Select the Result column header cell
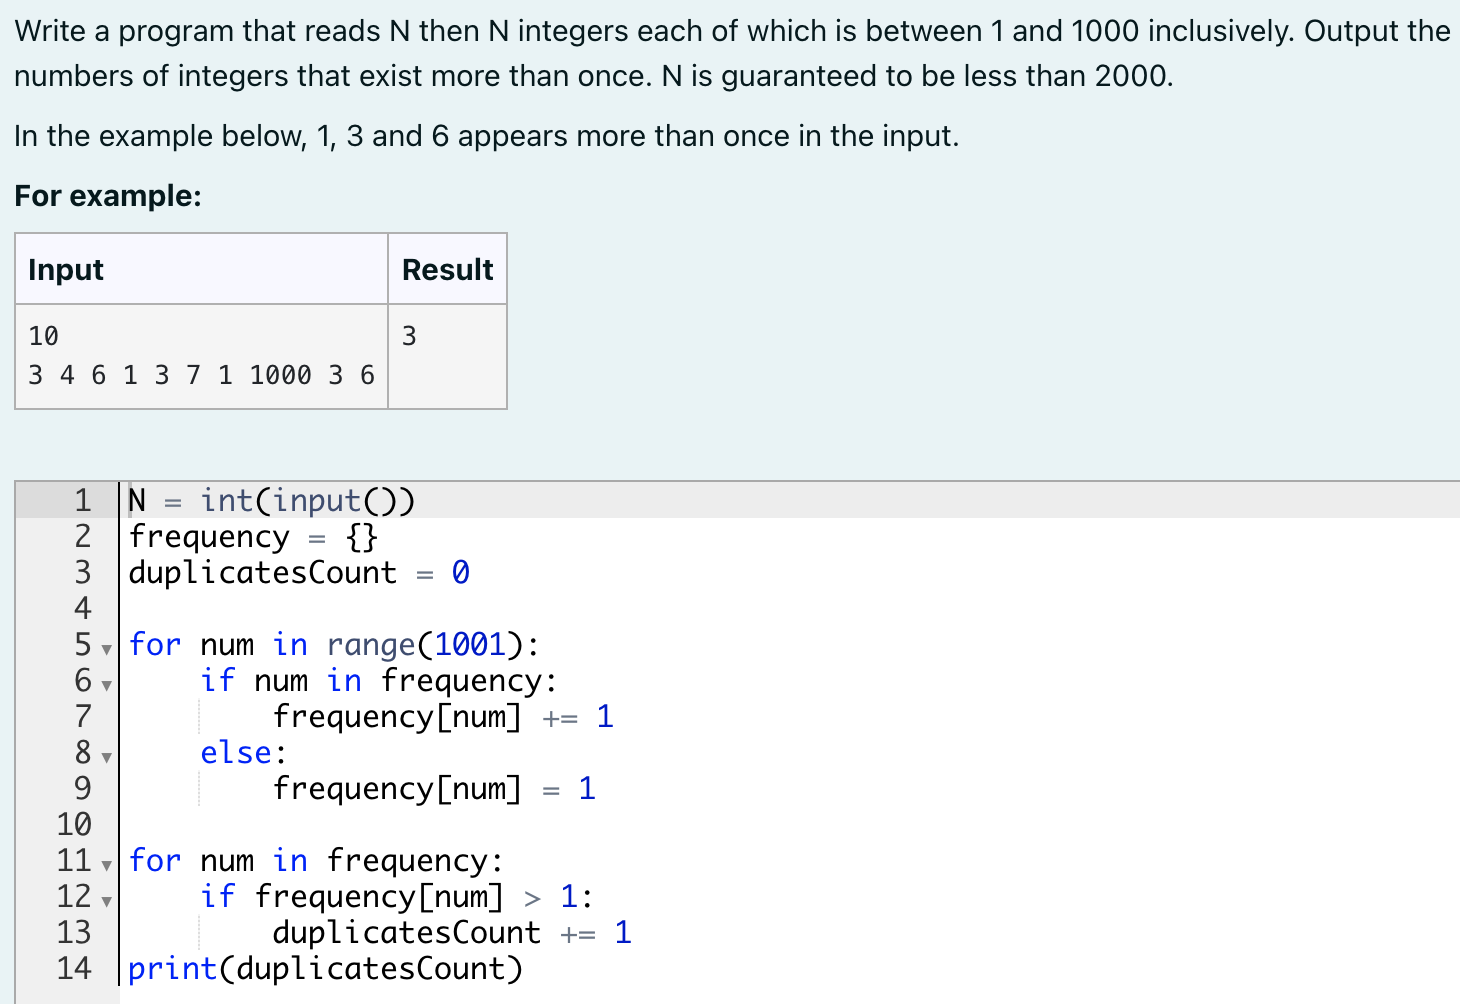Image resolution: width=1460 pixels, height=1004 pixels. (447, 269)
